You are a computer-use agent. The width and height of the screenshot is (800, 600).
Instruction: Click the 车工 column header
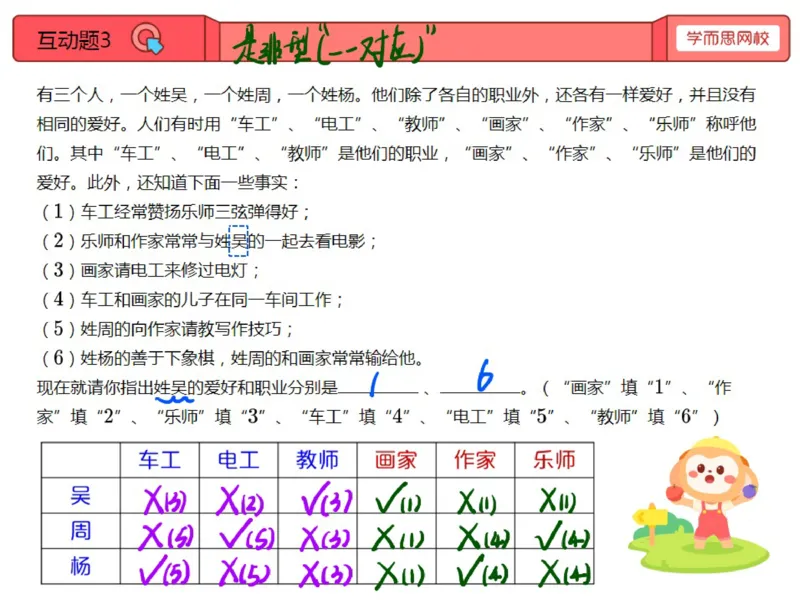click(x=160, y=460)
